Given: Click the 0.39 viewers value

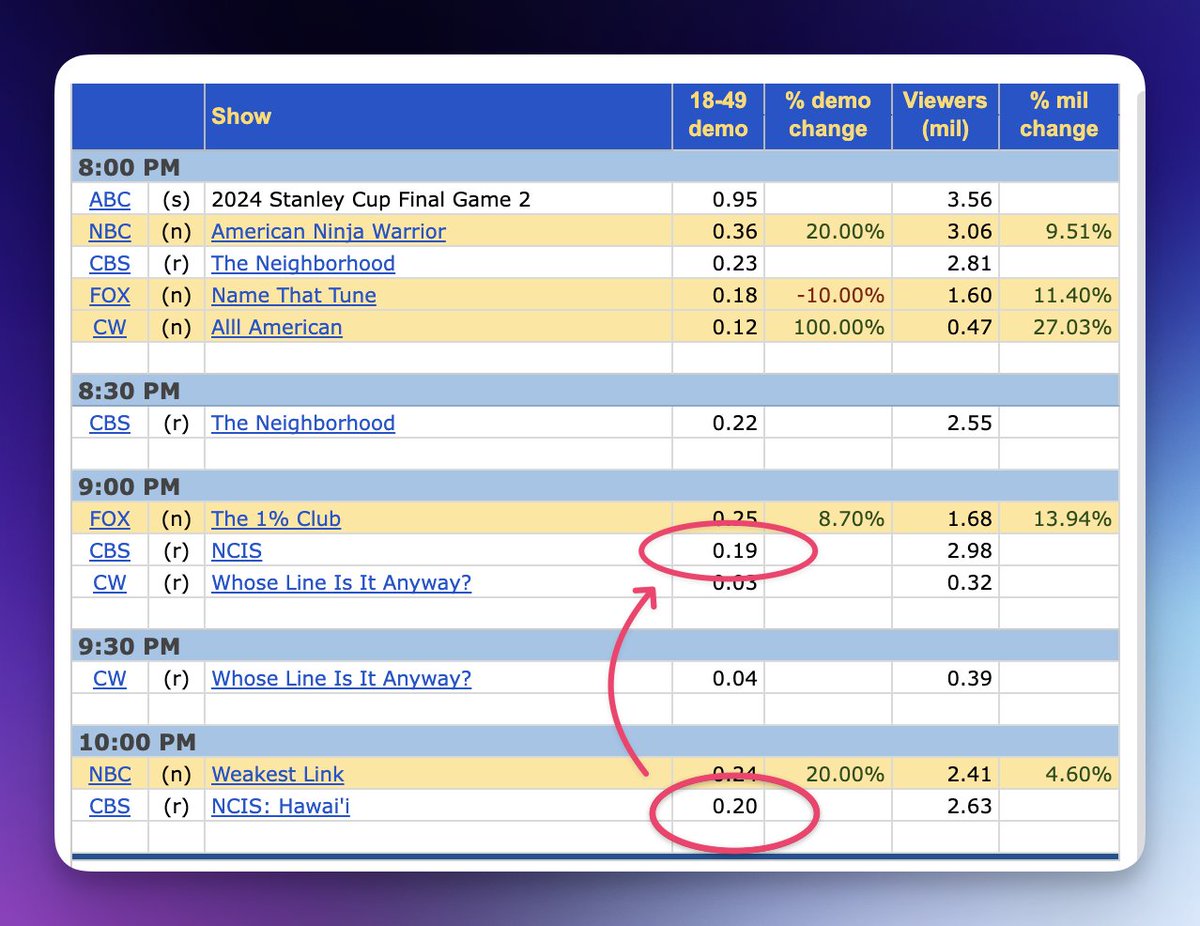Looking at the screenshot, I should 970,679.
